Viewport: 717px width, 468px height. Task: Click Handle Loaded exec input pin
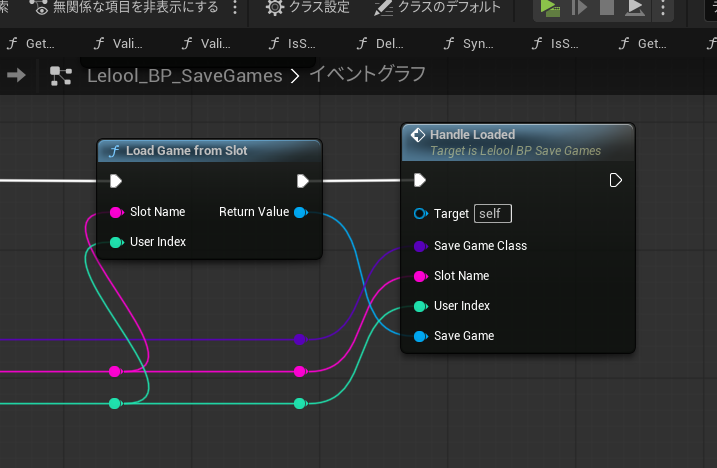pyautogui.click(x=420, y=180)
